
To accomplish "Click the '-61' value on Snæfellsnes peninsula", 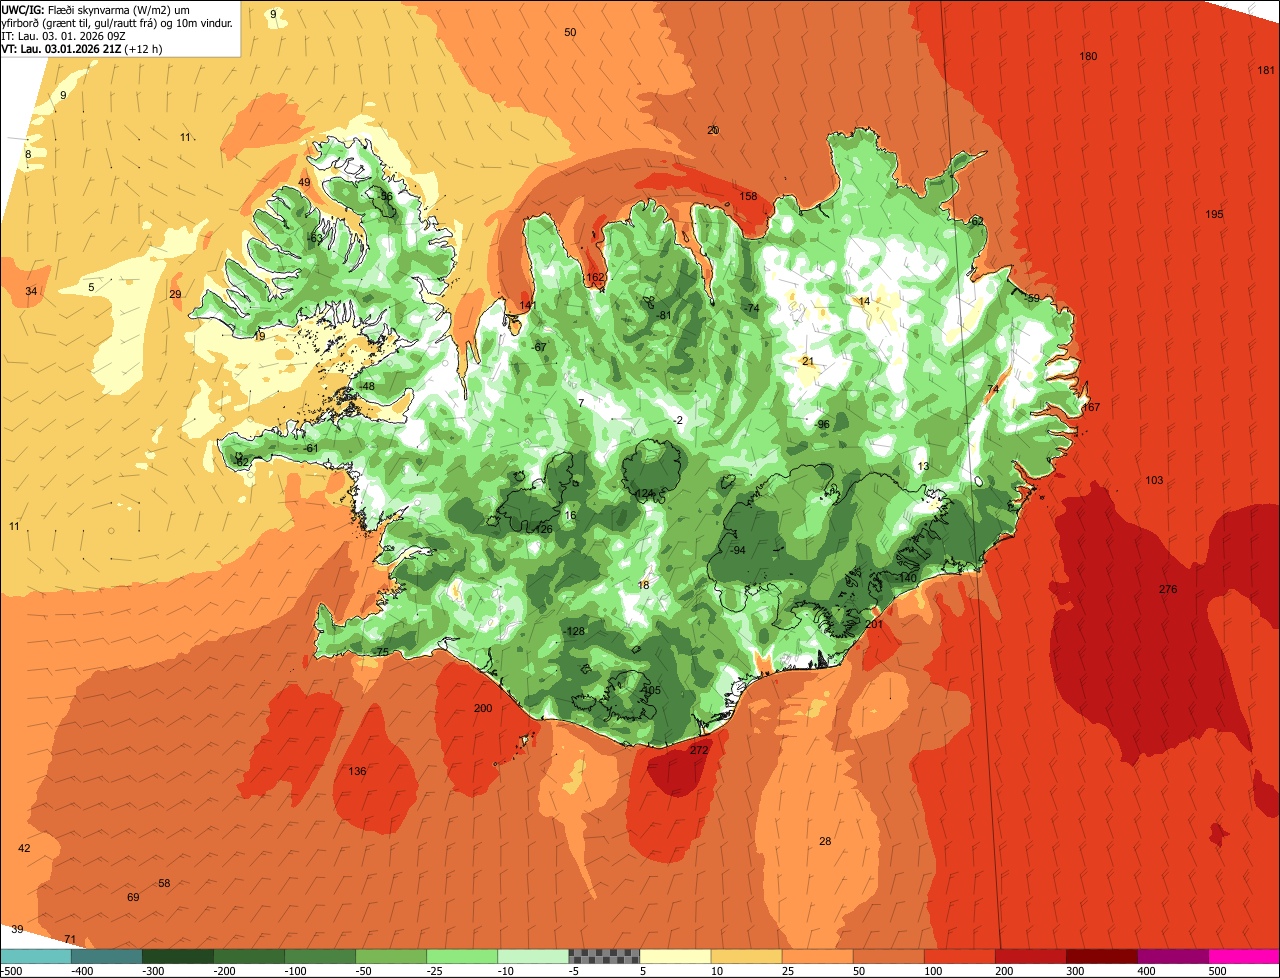I will tap(310, 448).
